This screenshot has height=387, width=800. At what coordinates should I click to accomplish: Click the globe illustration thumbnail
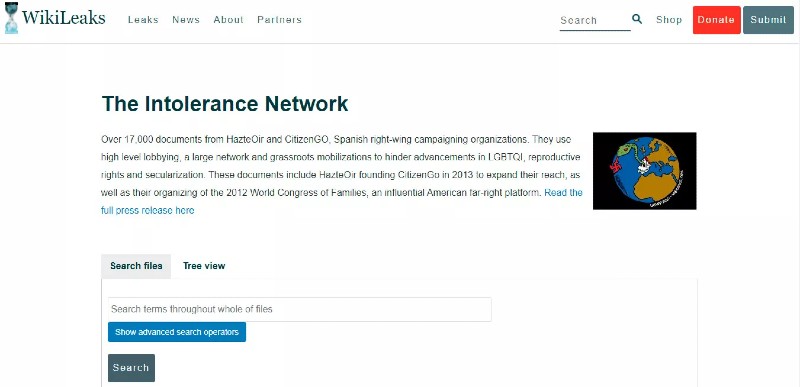pos(644,171)
